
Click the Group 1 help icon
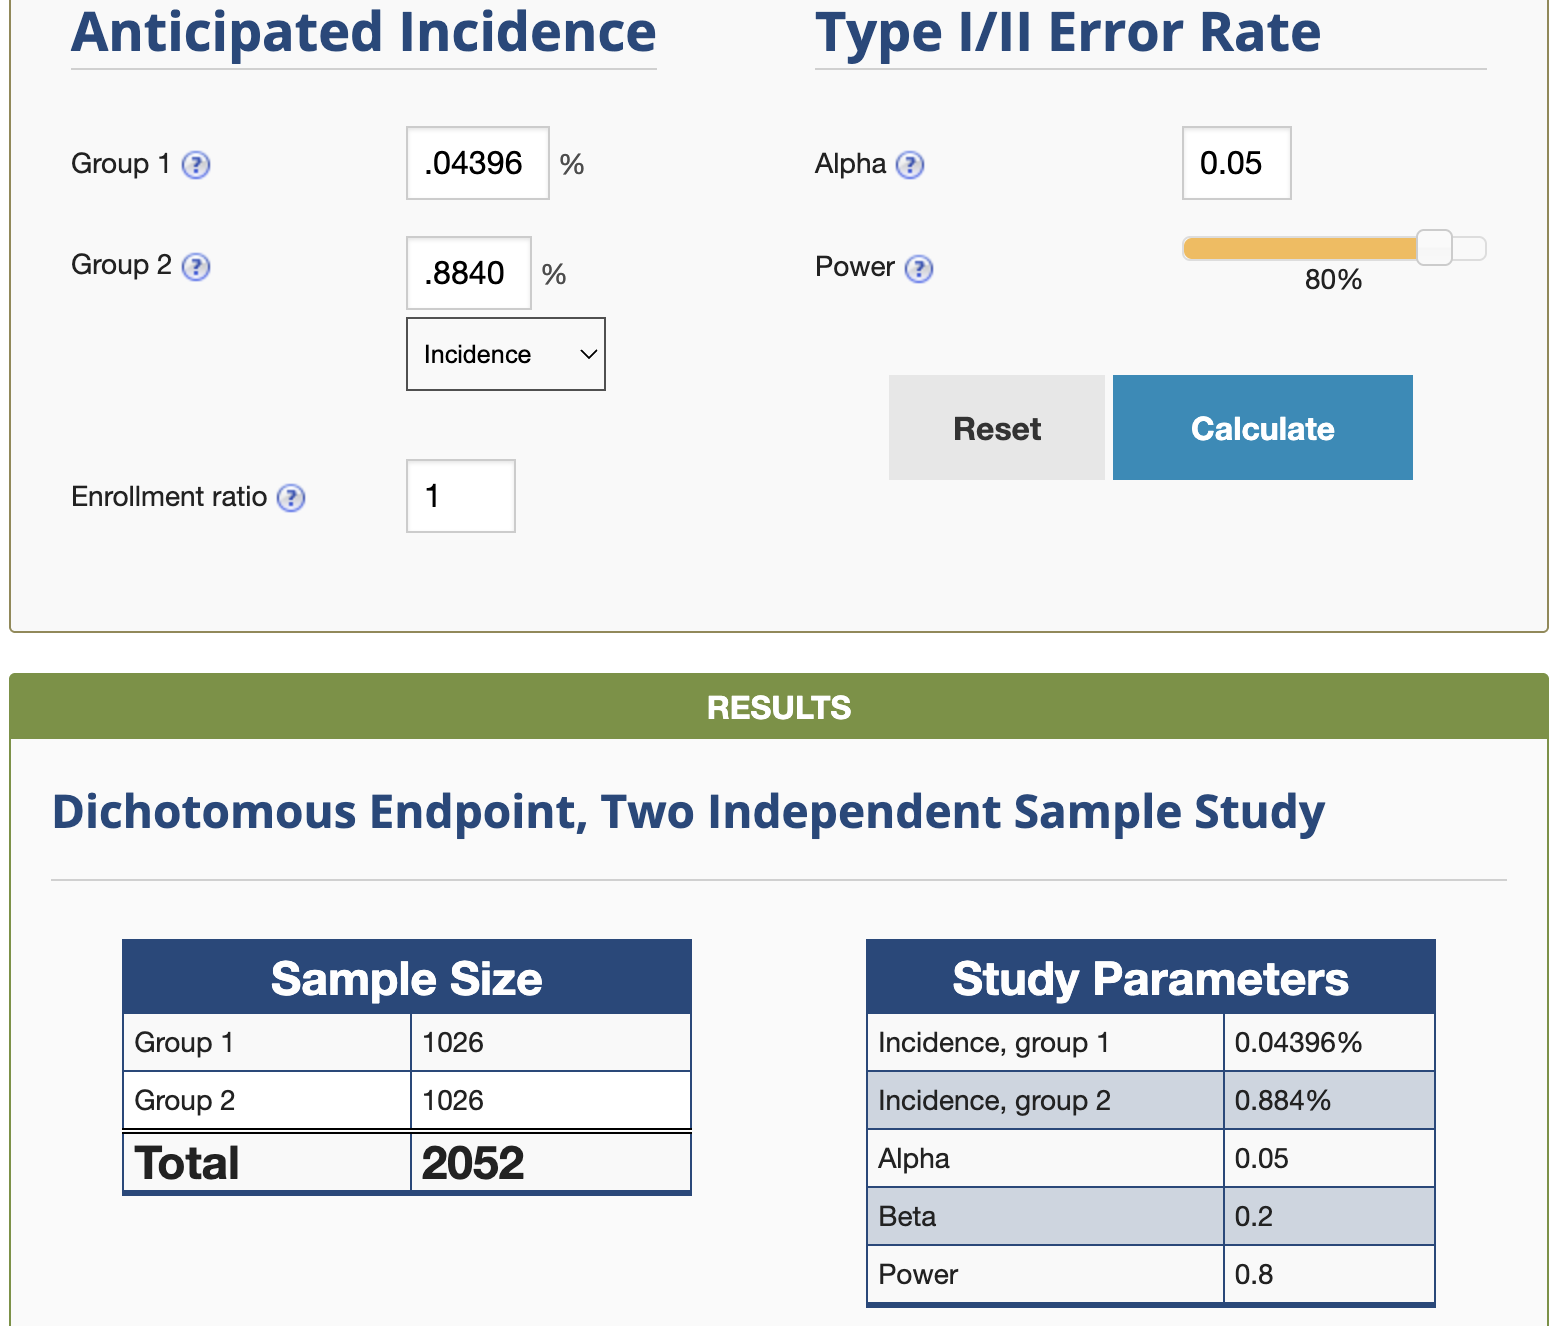pos(196,165)
